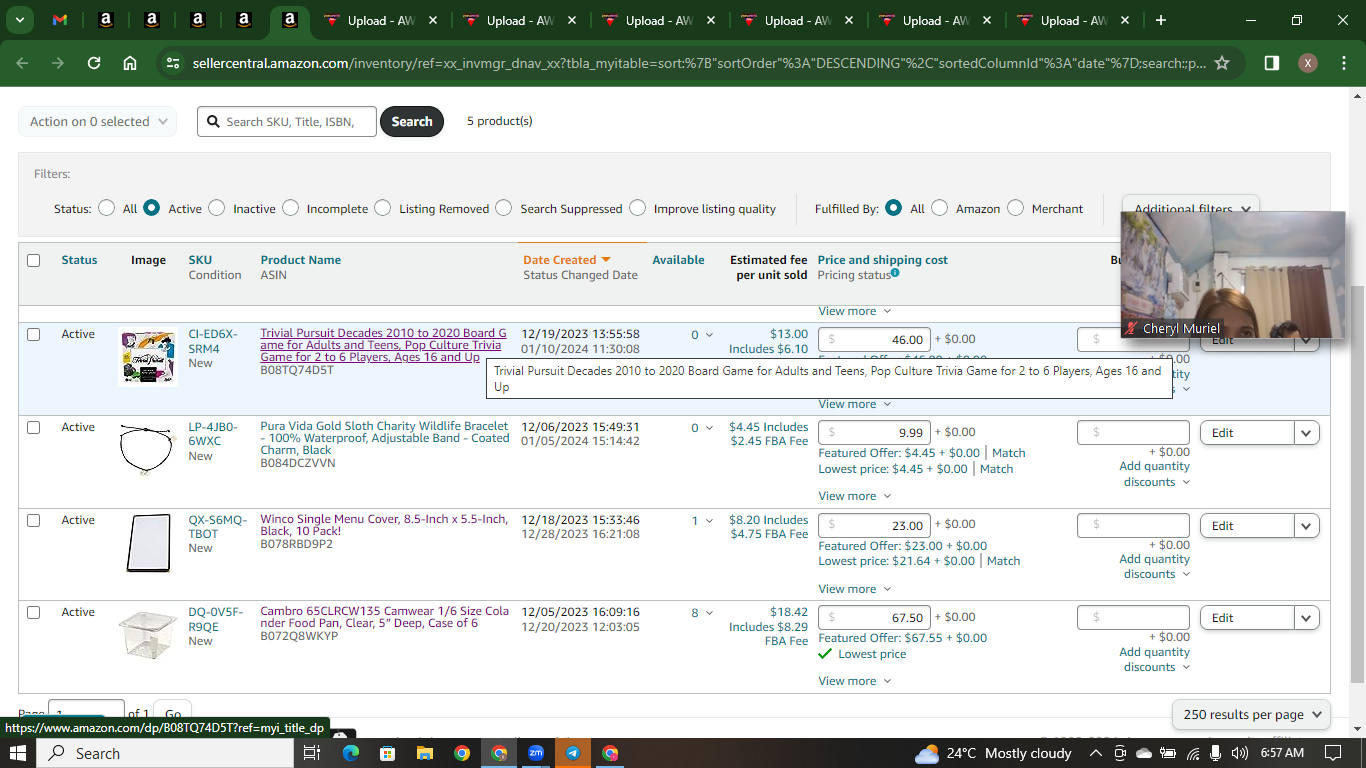Sort by the Product Name column header
Screen dimensions: 1366x768
click(x=301, y=260)
